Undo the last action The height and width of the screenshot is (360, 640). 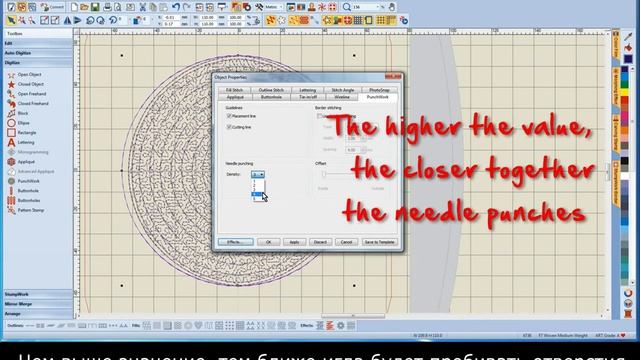pos(176,7)
